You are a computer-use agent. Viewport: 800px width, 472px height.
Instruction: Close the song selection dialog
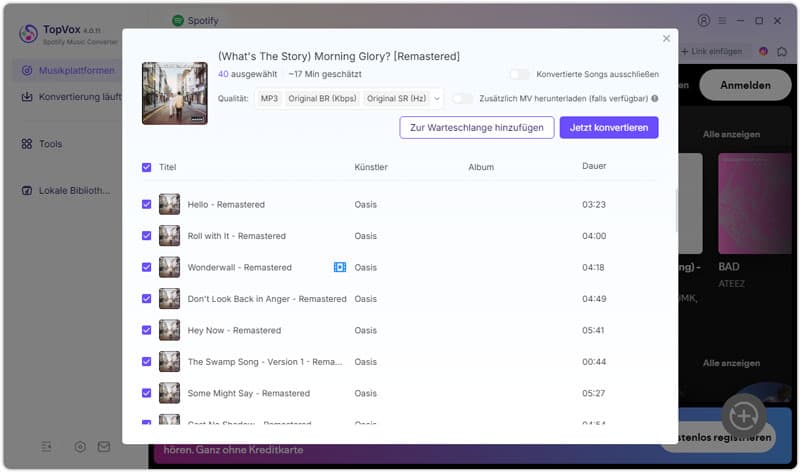tap(666, 38)
